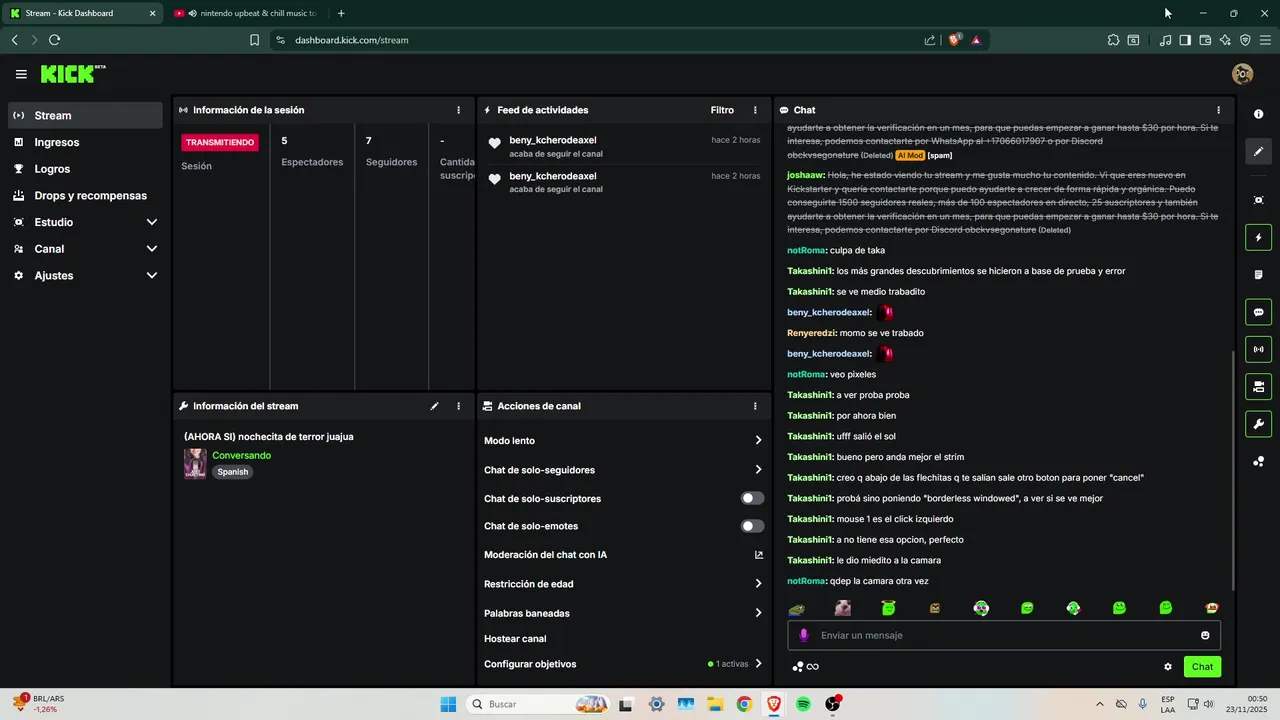The height and width of the screenshot is (720, 1280).
Task: Click the green Chat send button
Action: (1202, 667)
